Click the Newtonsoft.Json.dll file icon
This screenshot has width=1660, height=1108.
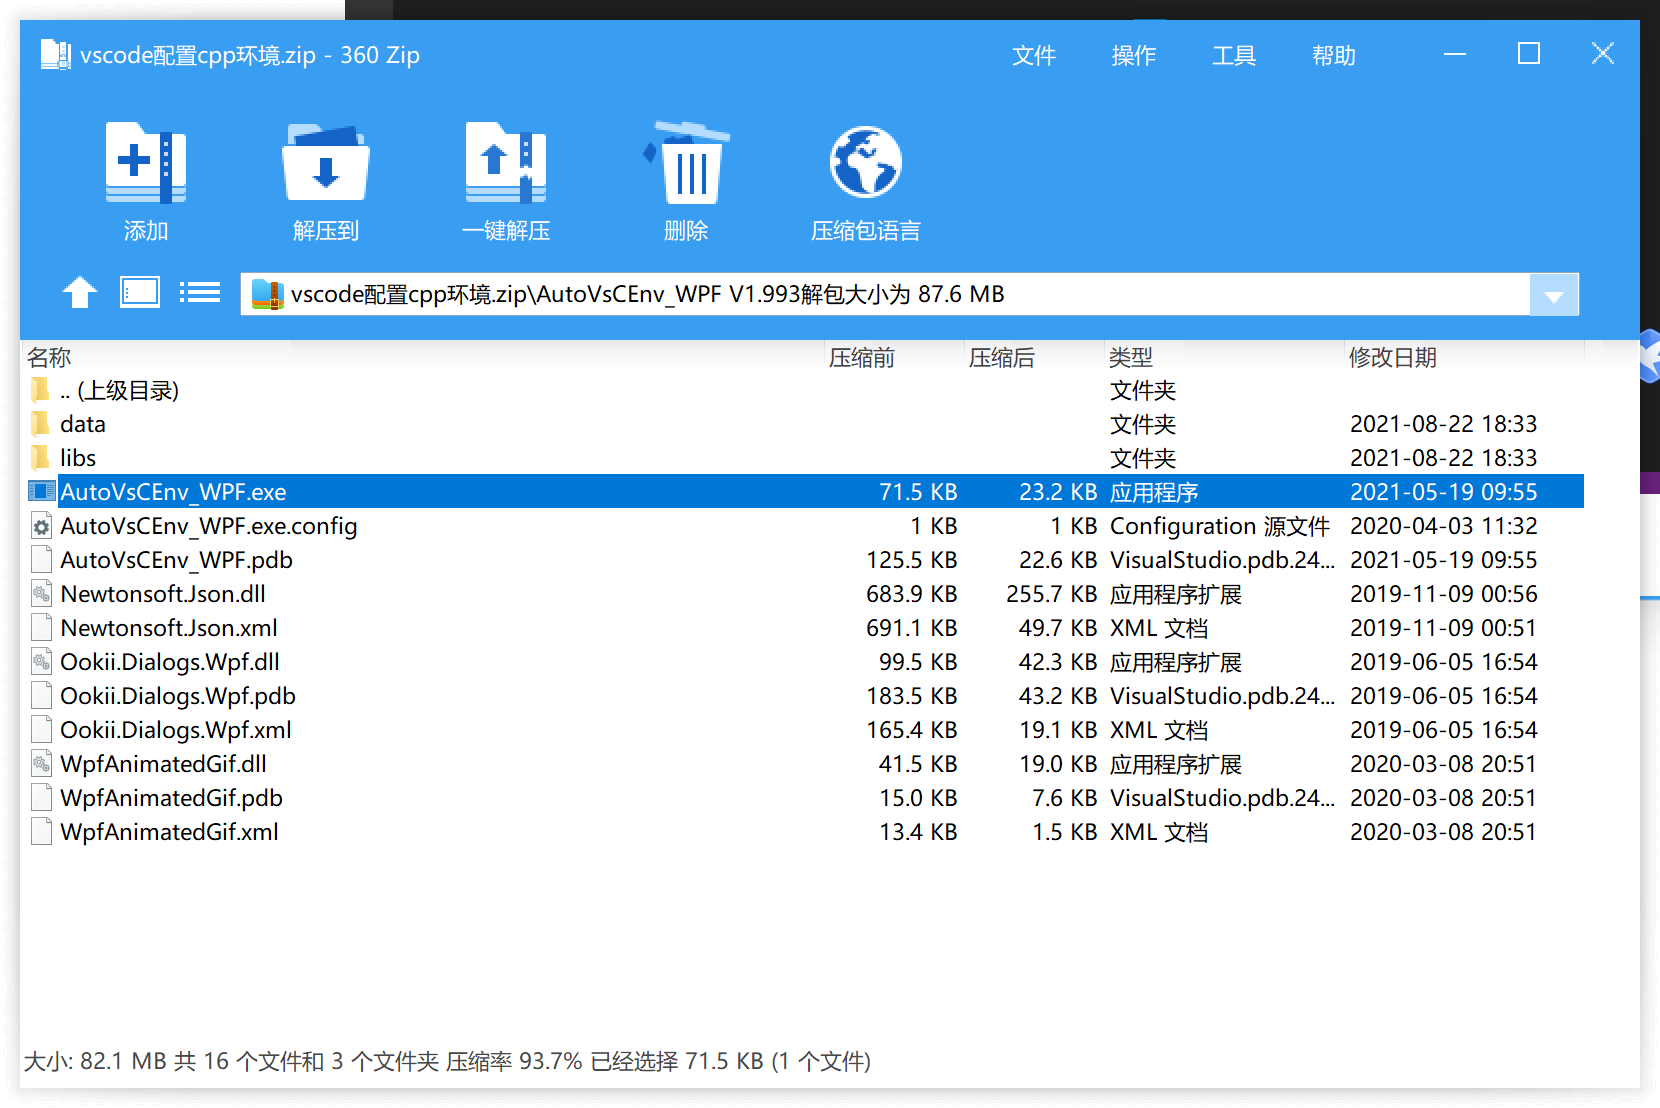pos(41,594)
